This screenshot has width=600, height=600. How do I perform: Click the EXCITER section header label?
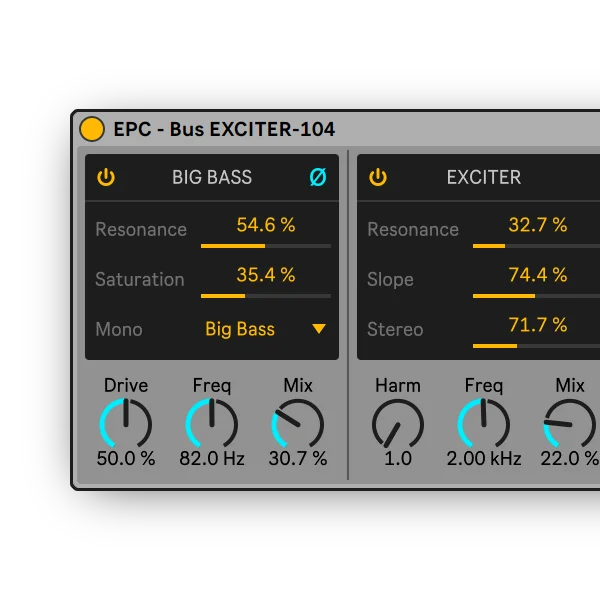tap(484, 177)
